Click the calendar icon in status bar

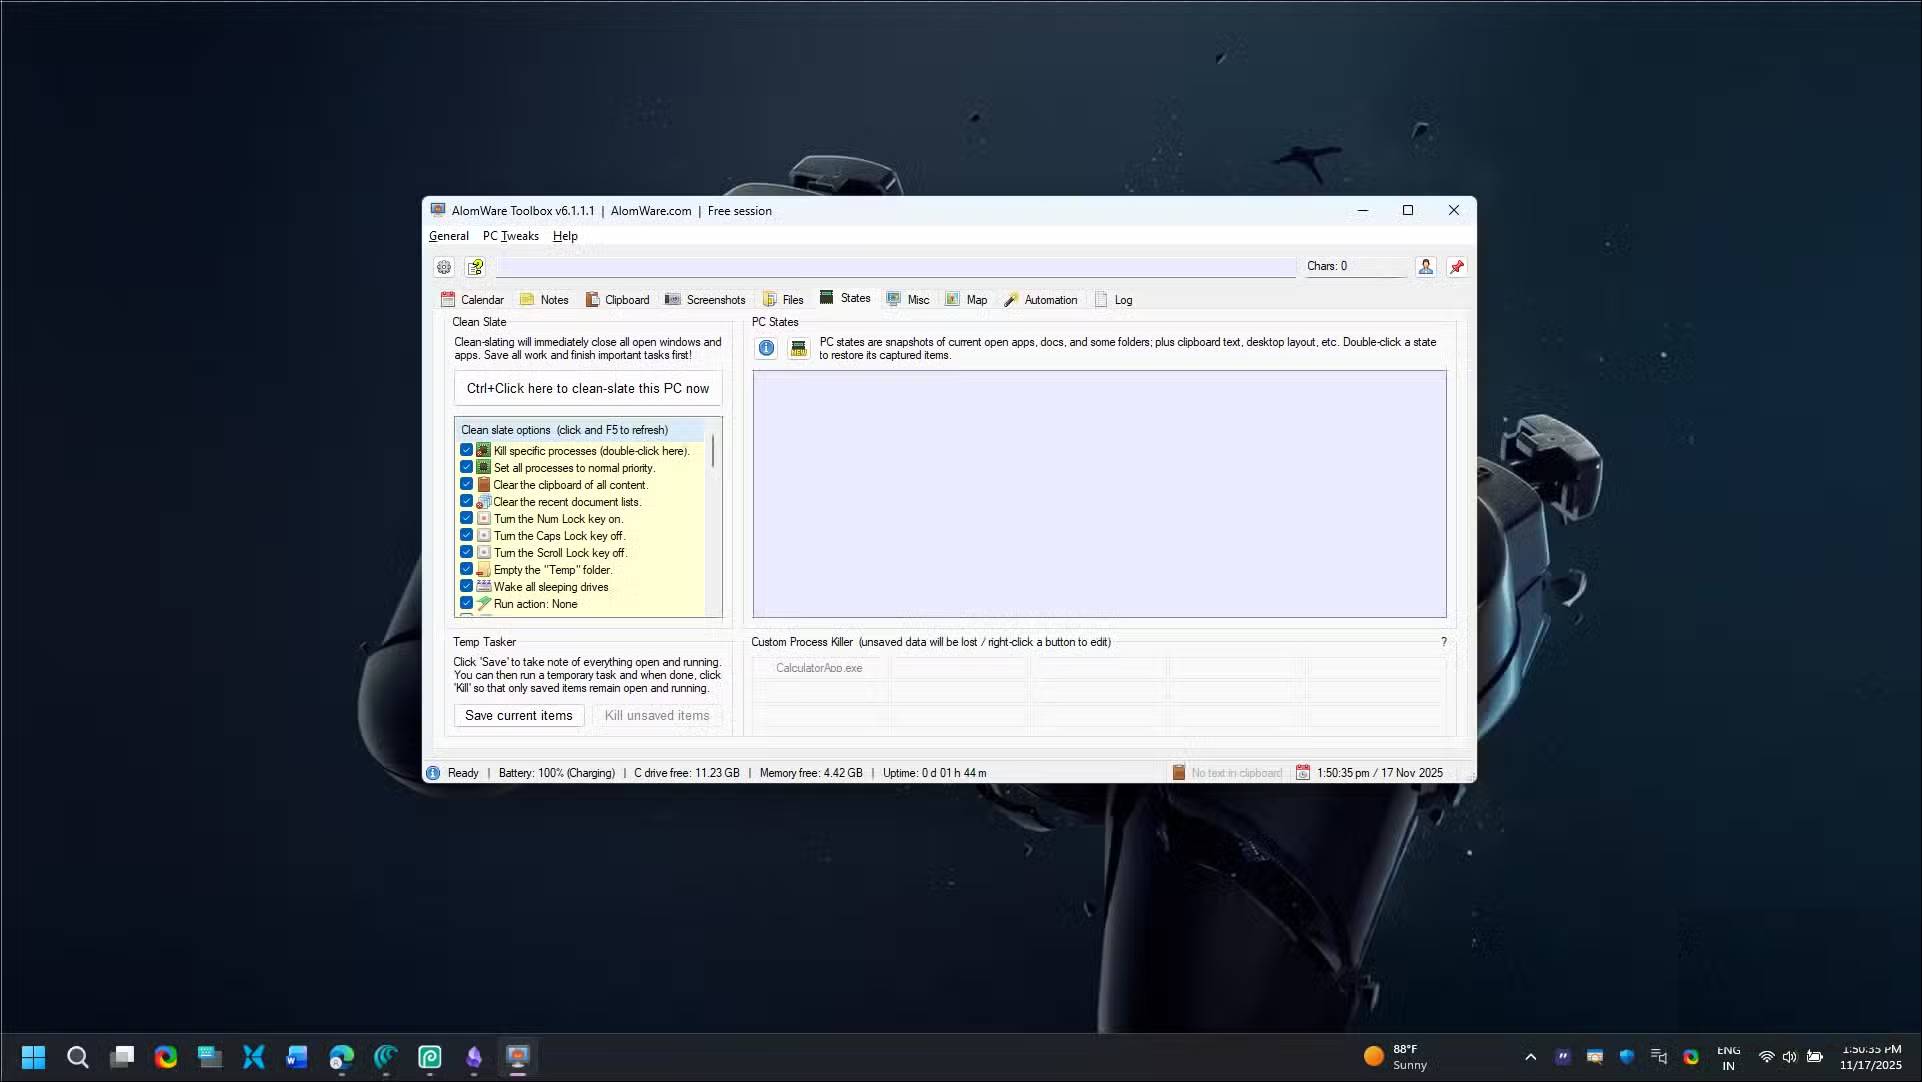(x=1302, y=773)
